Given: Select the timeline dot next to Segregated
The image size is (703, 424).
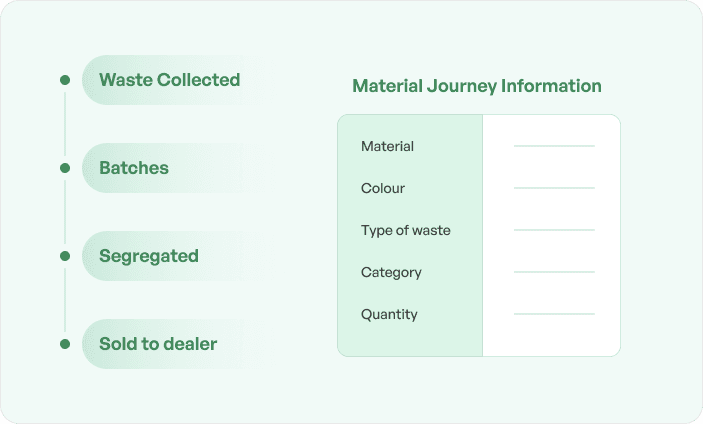Looking at the screenshot, I should (65, 256).
